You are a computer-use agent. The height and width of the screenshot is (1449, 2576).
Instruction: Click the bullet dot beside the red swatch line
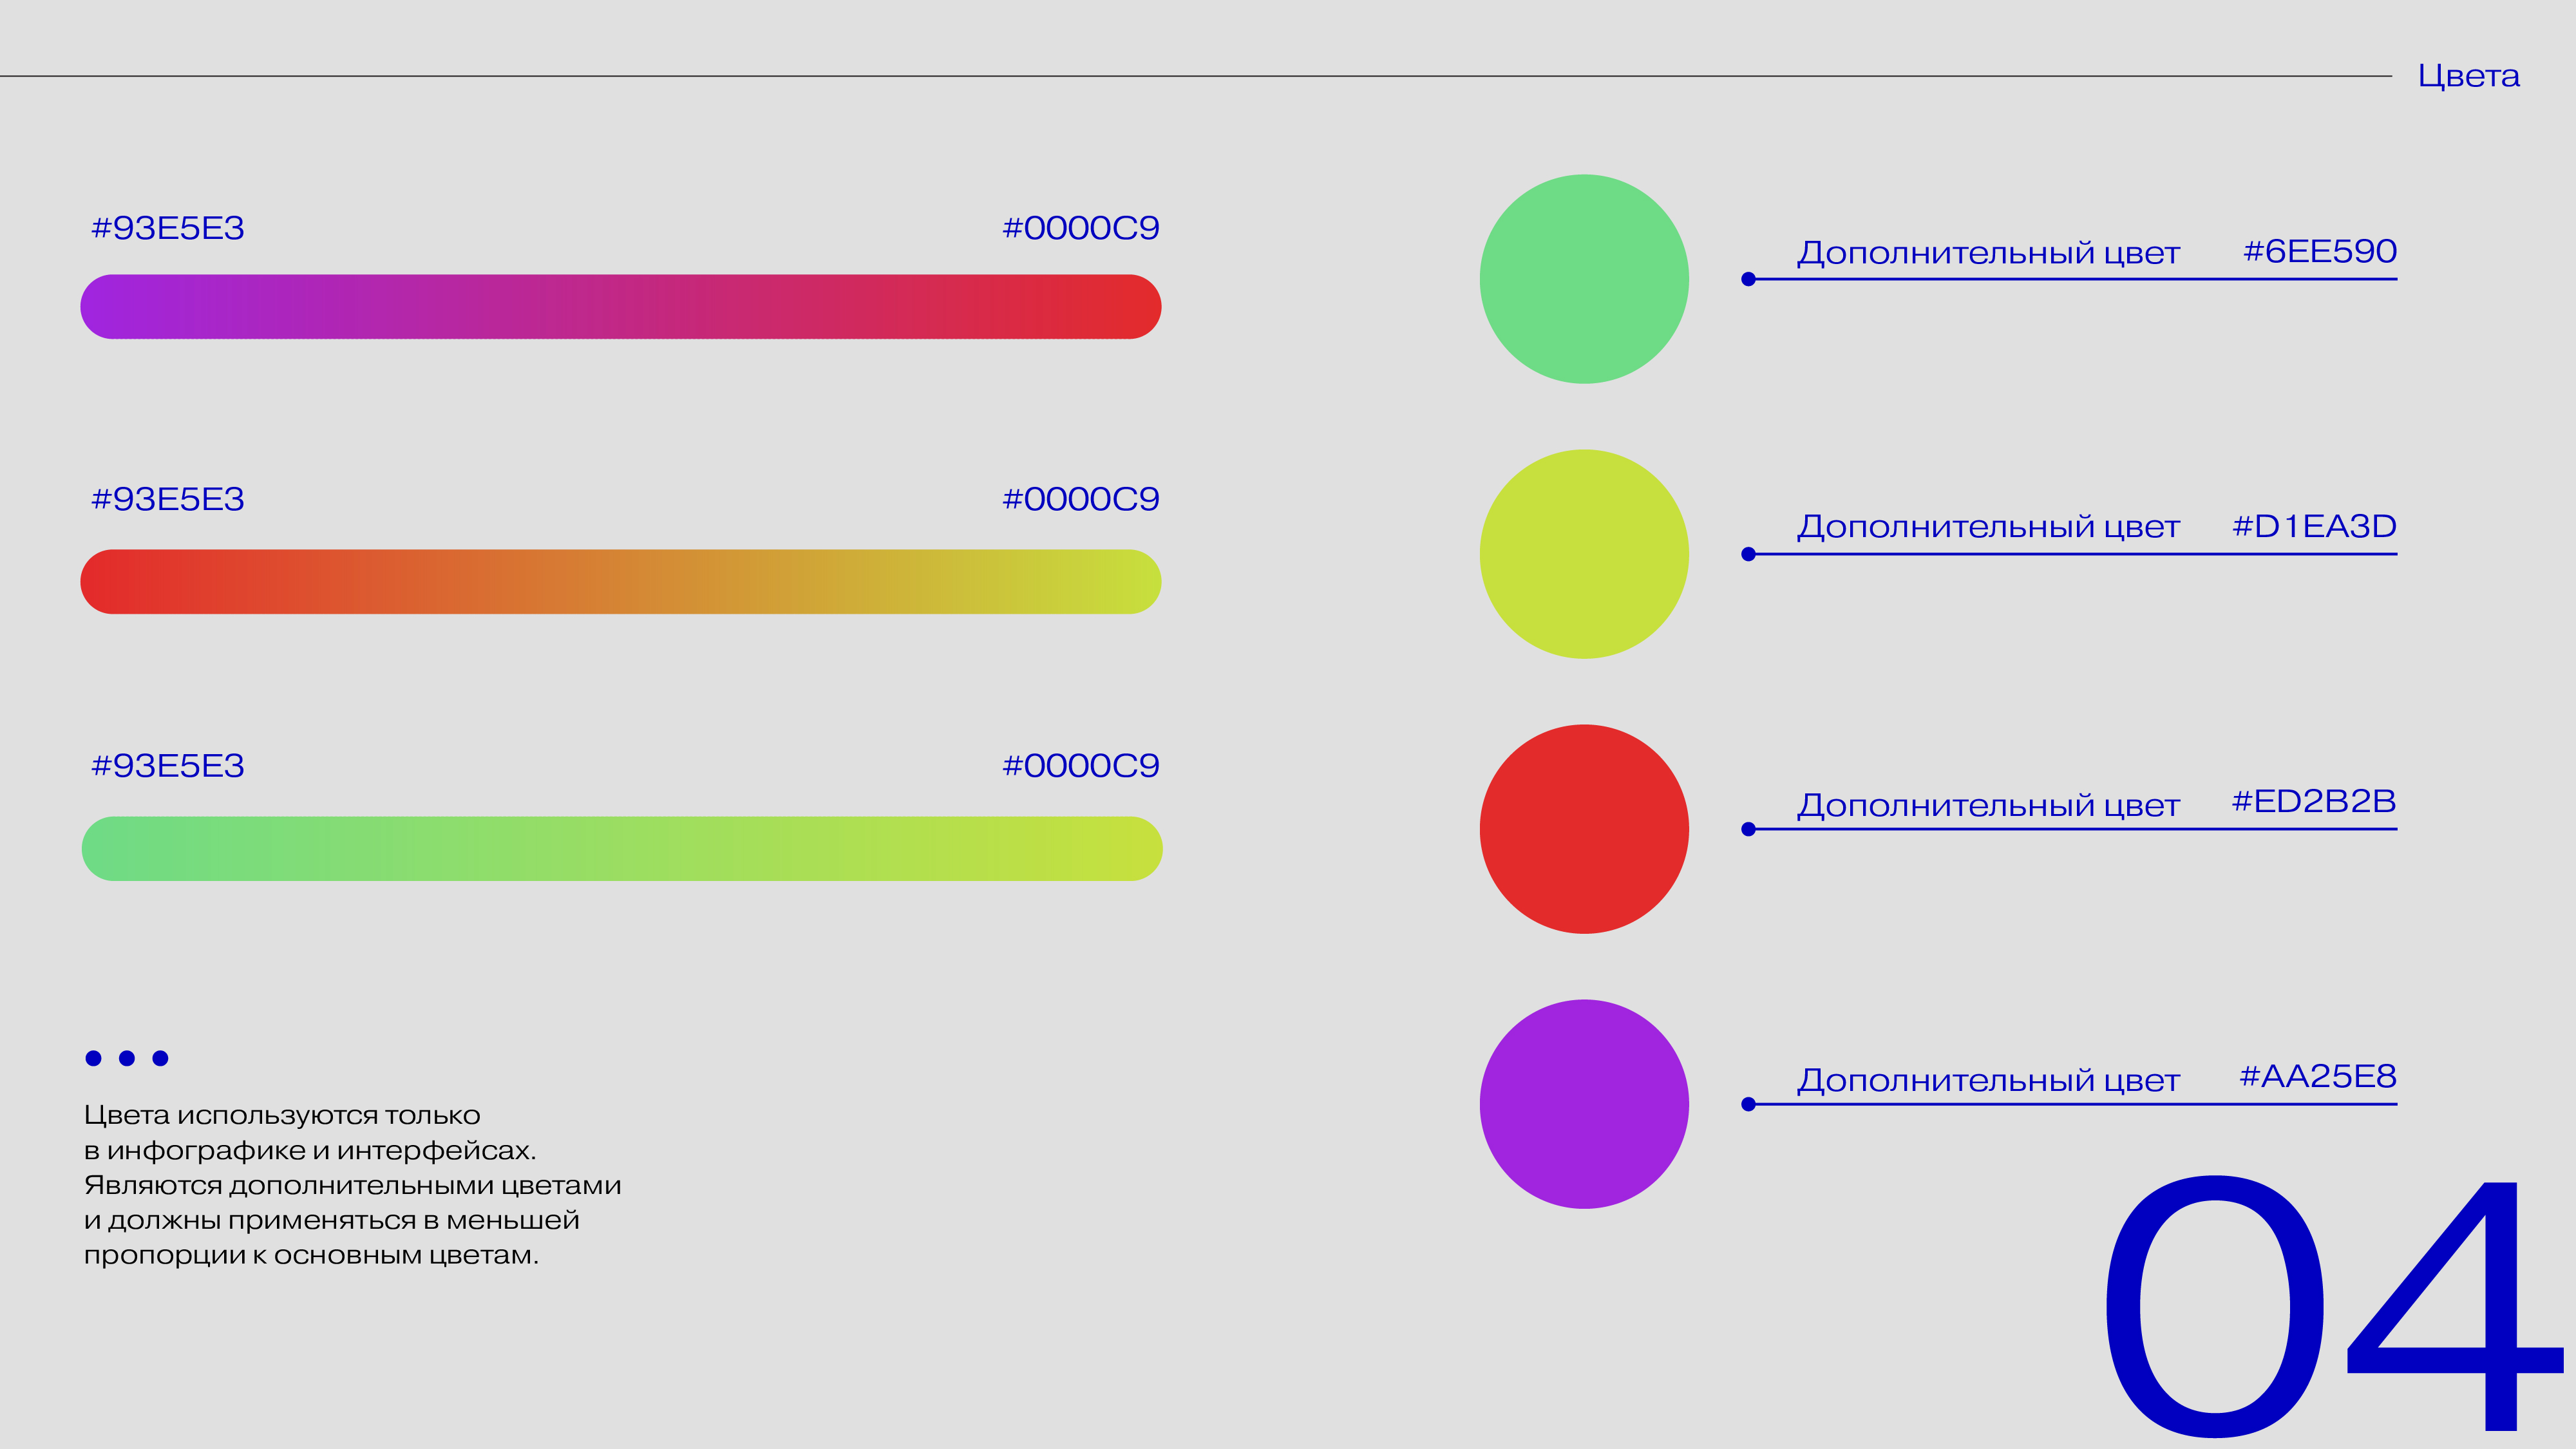tap(1748, 829)
